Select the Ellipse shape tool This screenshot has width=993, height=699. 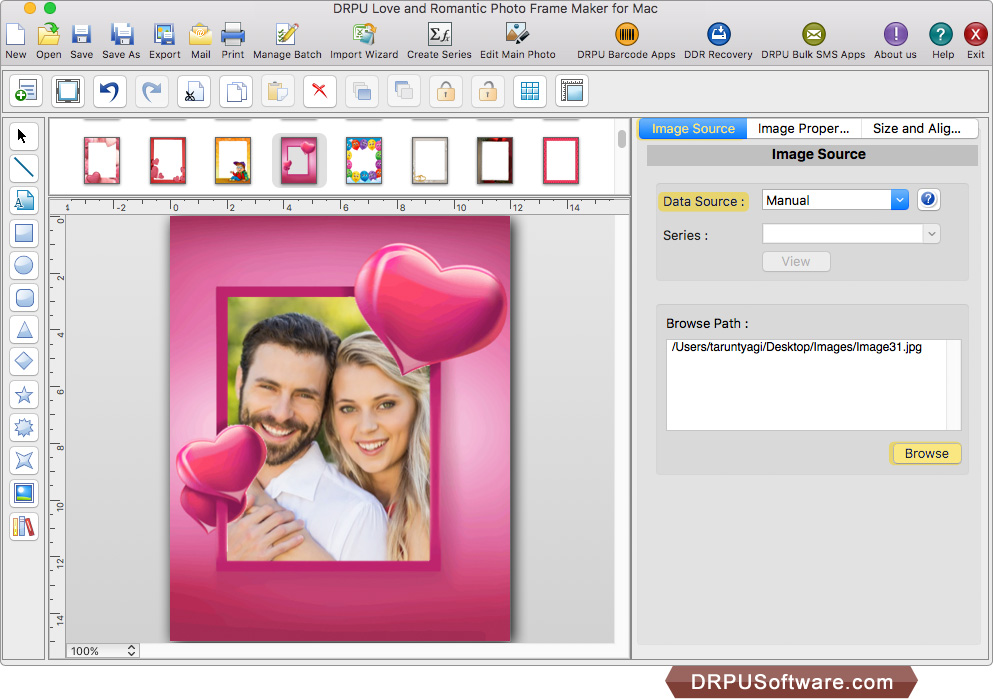pos(23,265)
